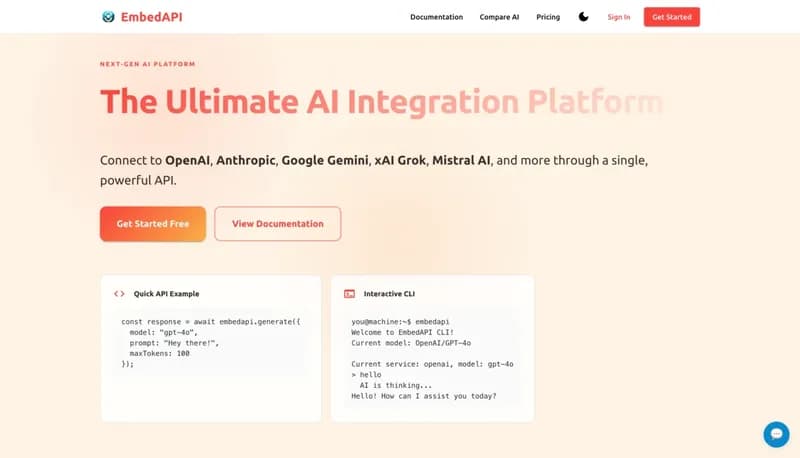Open the chat support bubble
800x458 pixels.
pos(776,434)
